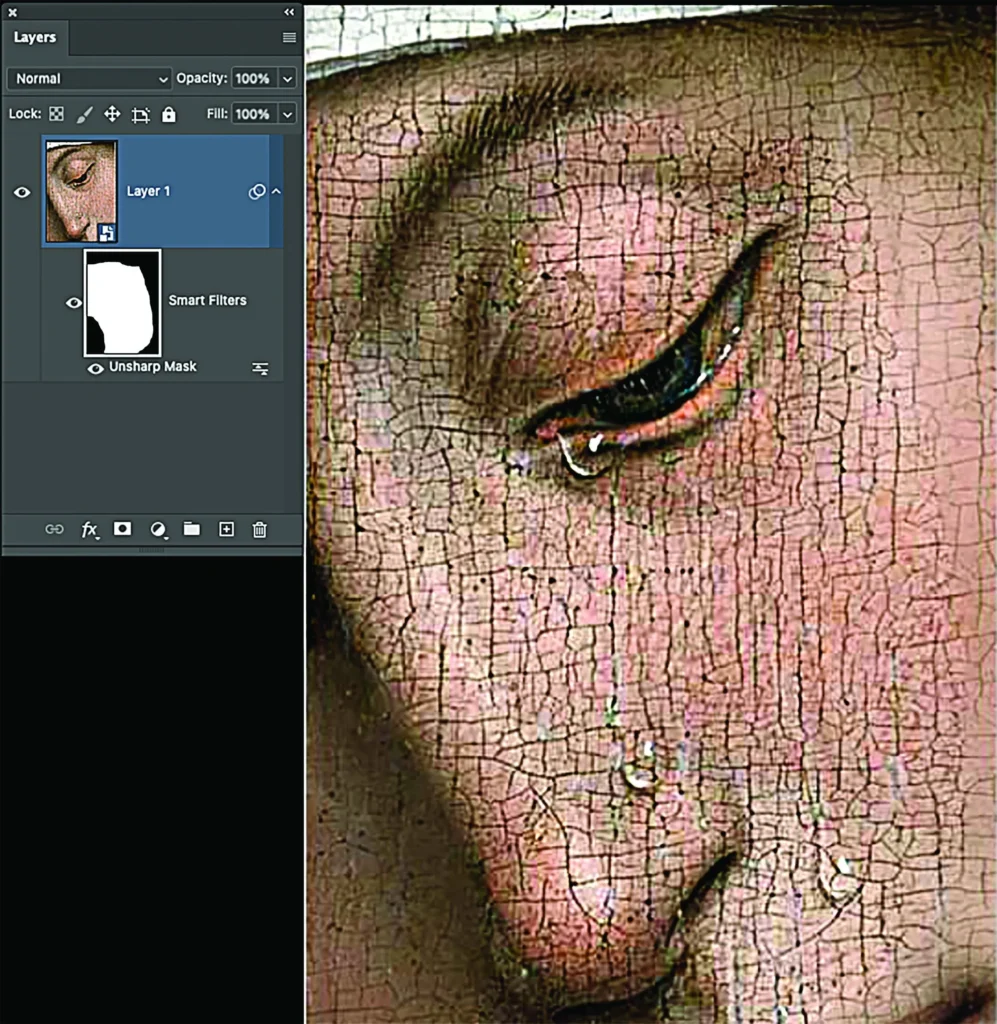Open the Normal blend mode dropdown
The image size is (997, 1024).
click(89, 78)
